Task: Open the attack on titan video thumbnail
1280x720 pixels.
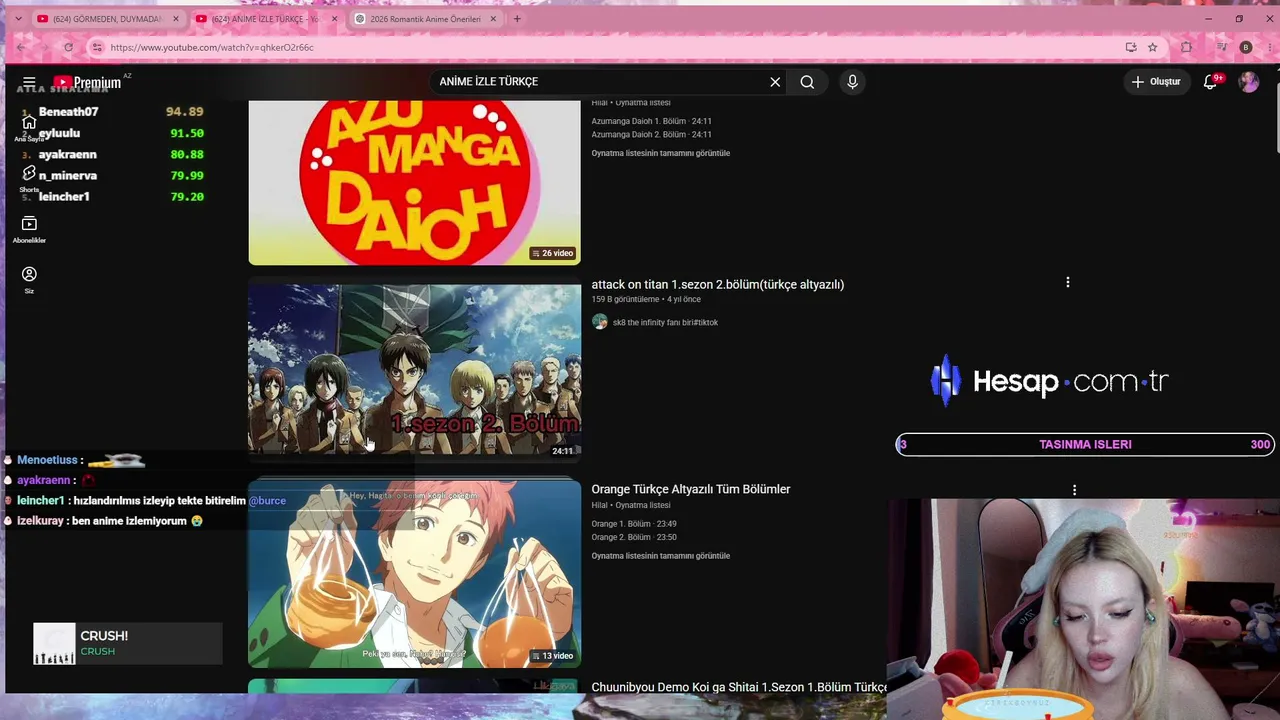Action: (x=414, y=370)
